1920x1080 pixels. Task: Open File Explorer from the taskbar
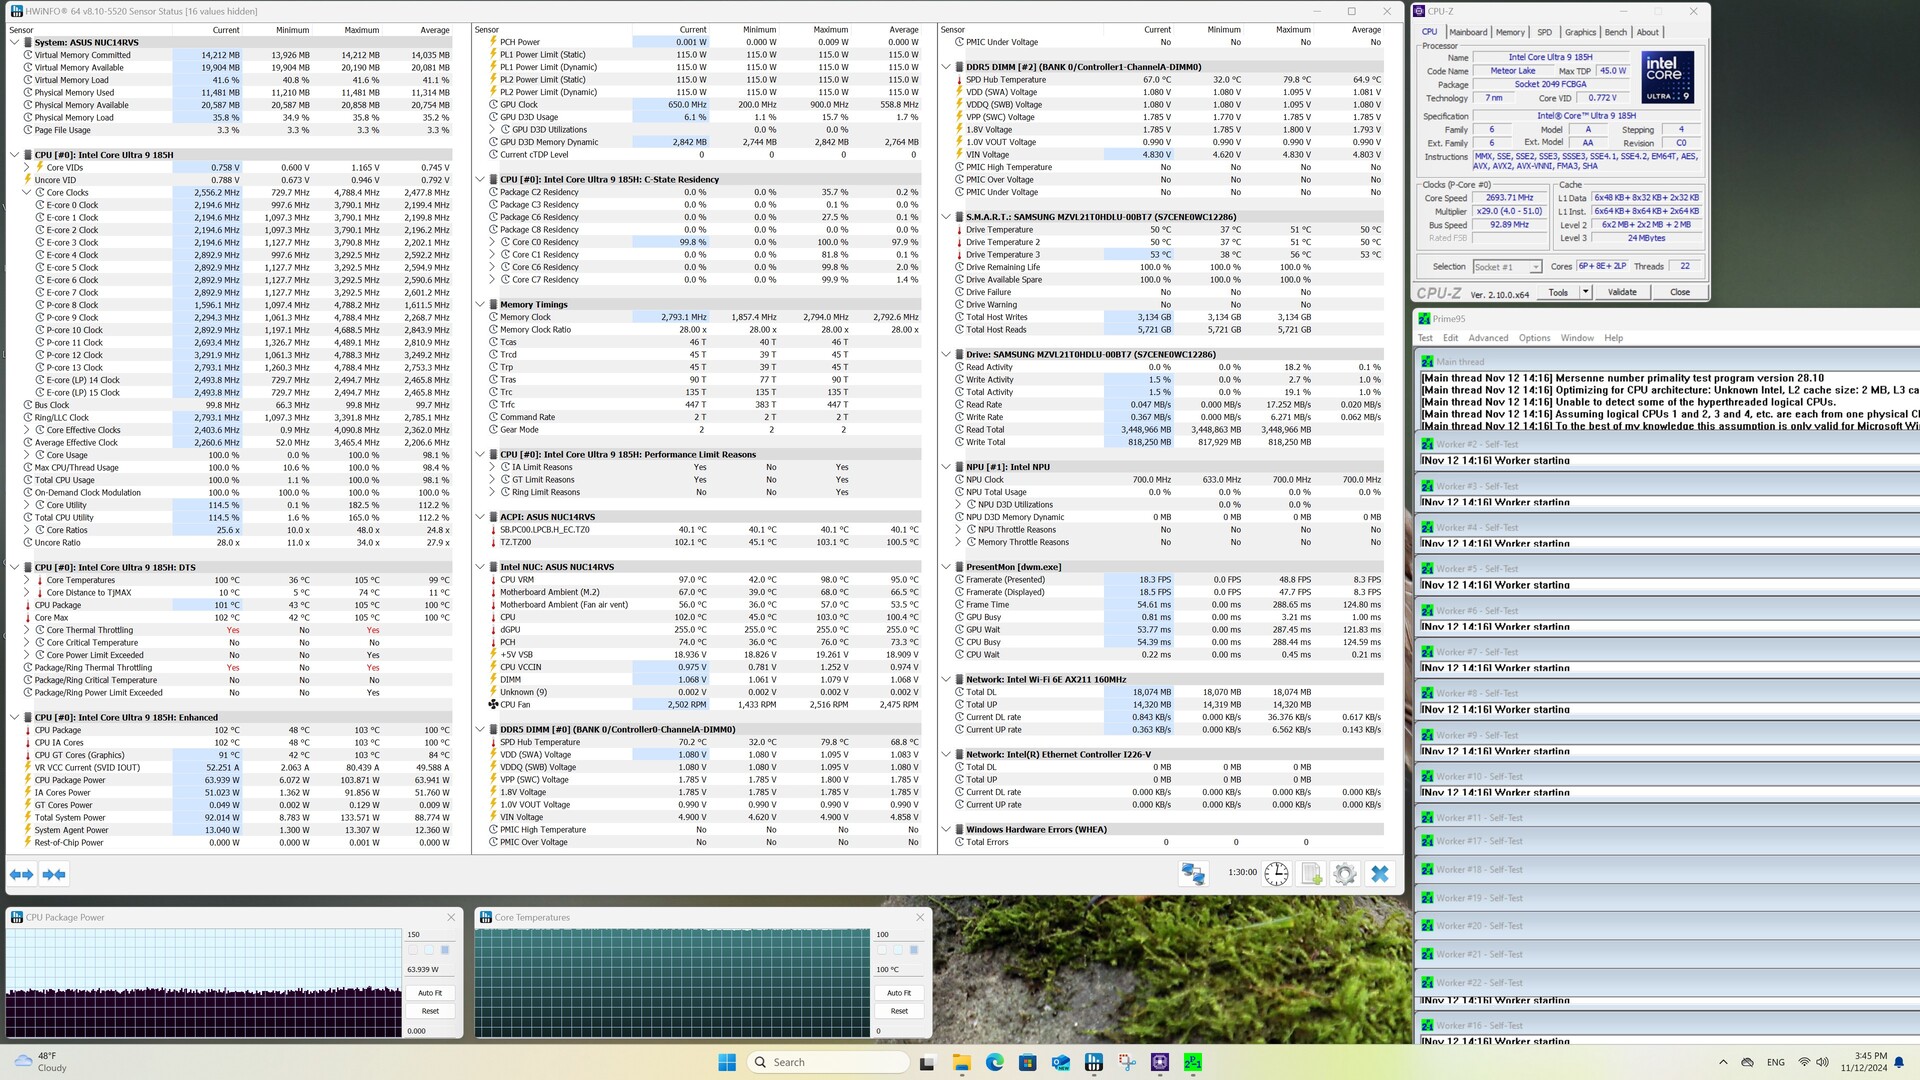(961, 1062)
